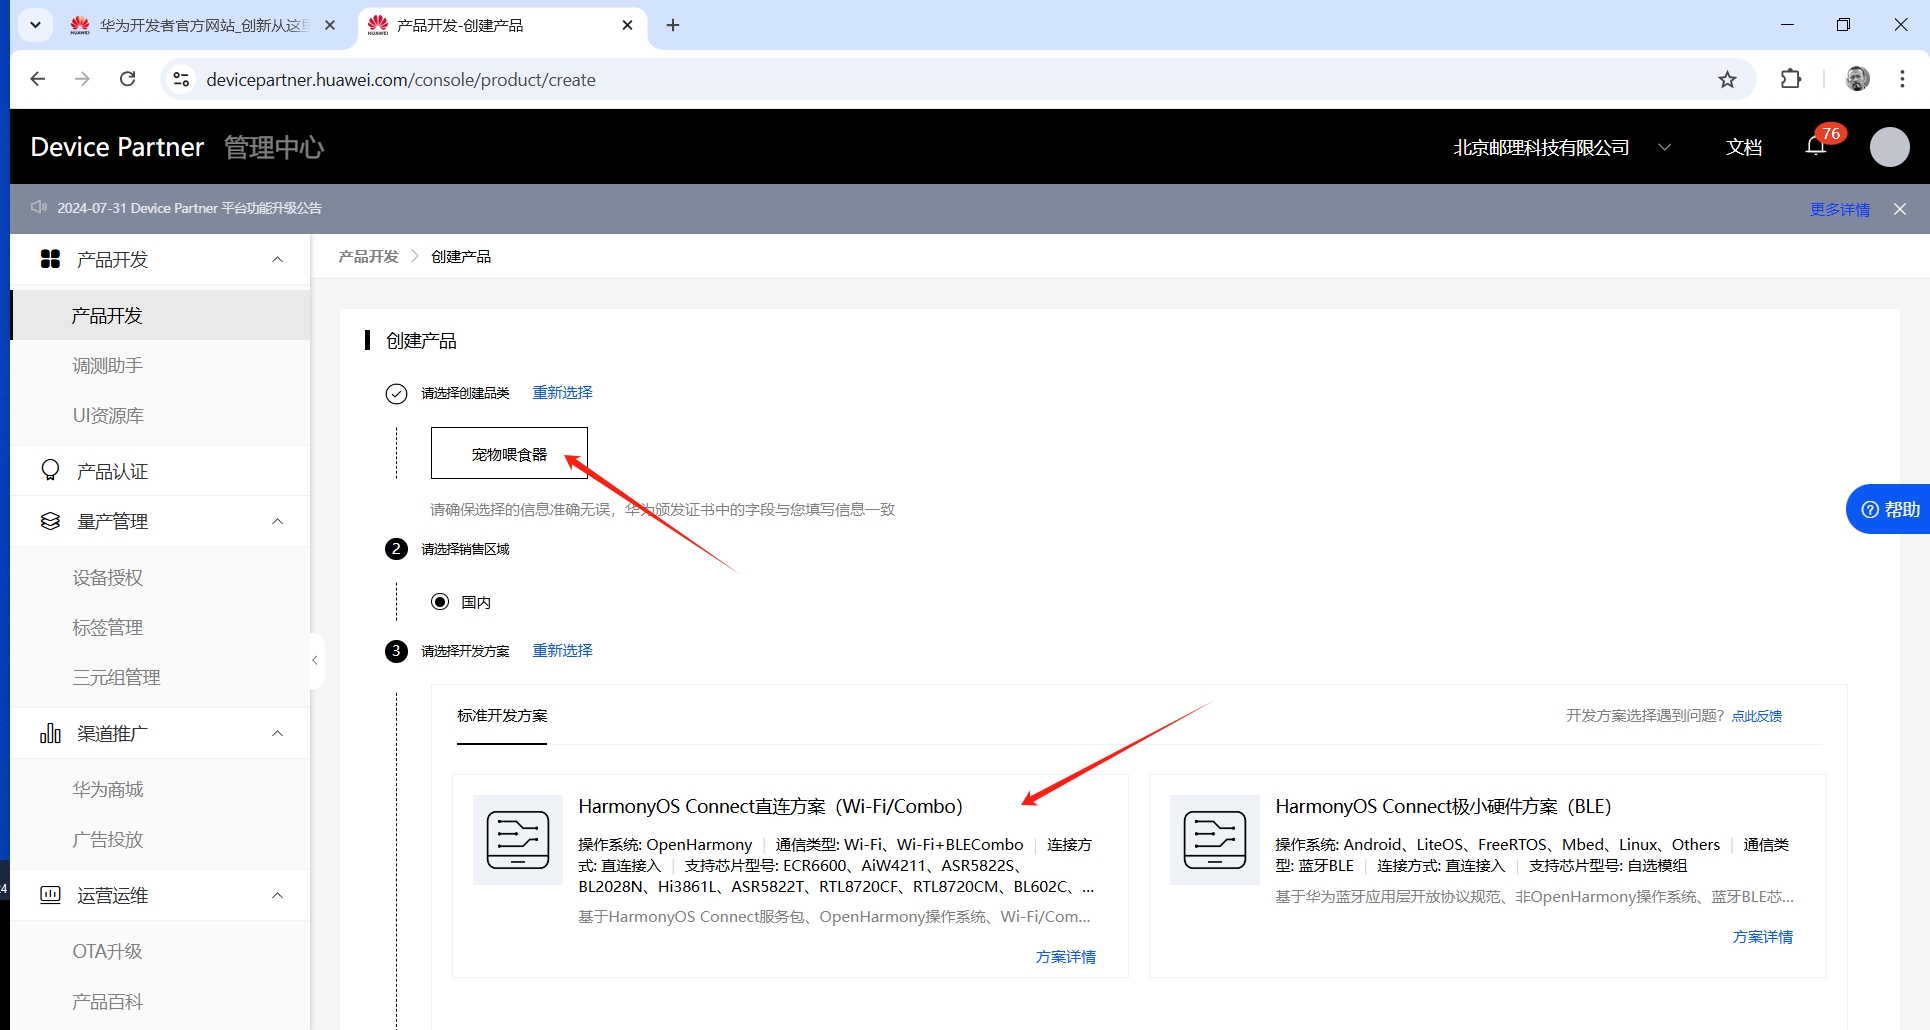The image size is (1930, 1030).
Task: Open 方案详情 for the BLE solution
Action: [1762, 937]
